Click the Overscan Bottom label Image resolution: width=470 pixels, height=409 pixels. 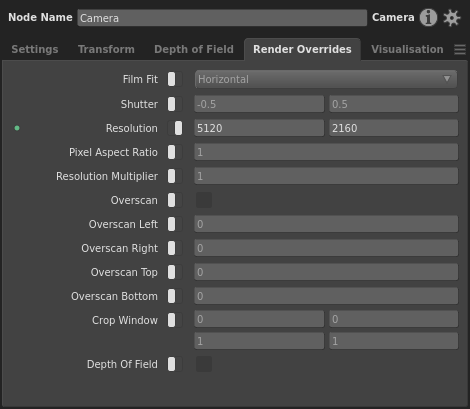114,296
